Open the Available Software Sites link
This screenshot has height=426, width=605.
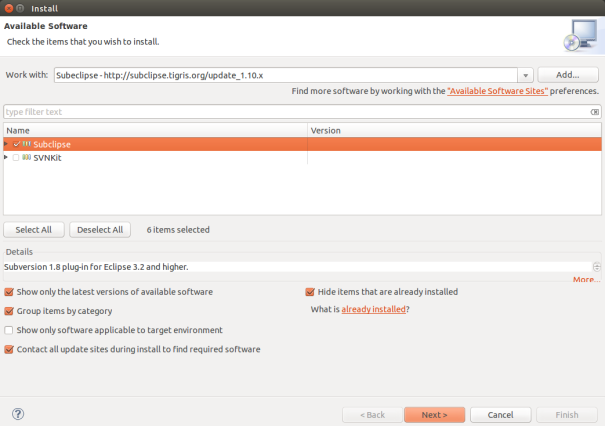(497, 91)
